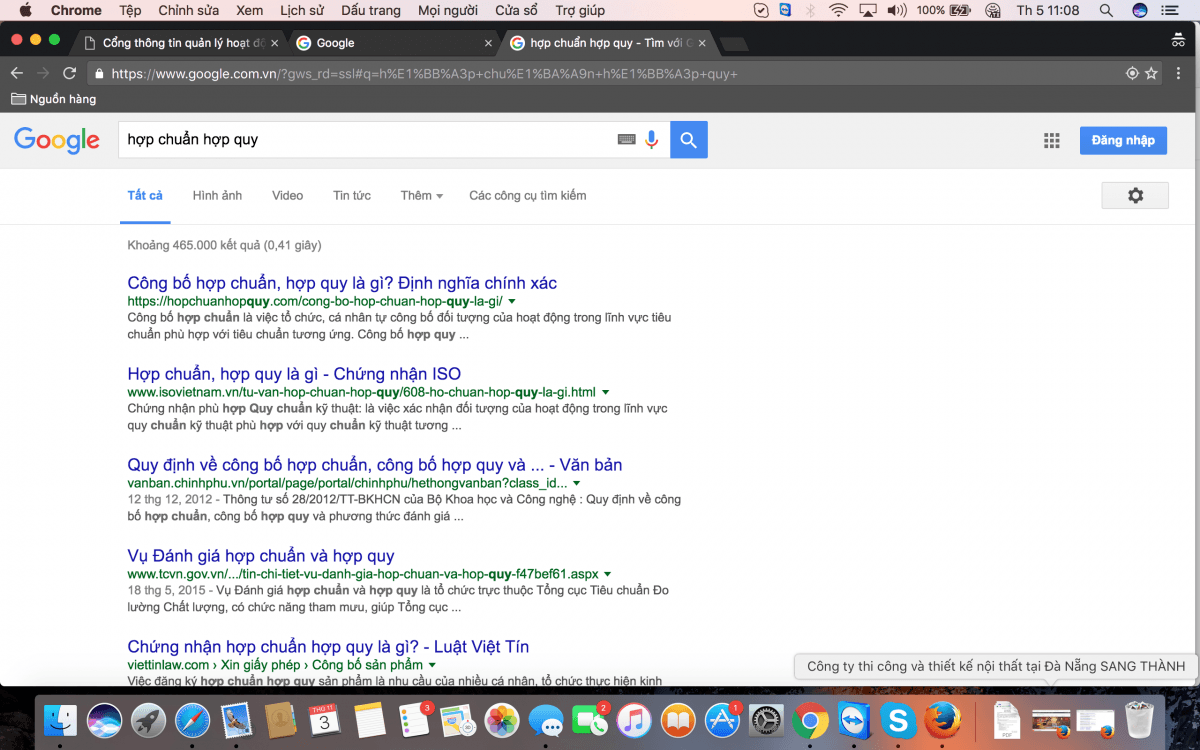Open result Hợp chuẩn, hợp quy là gì - Chứng nhận ISO
Image resolution: width=1200 pixels, height=750 pixels.
tap(294, 374)
